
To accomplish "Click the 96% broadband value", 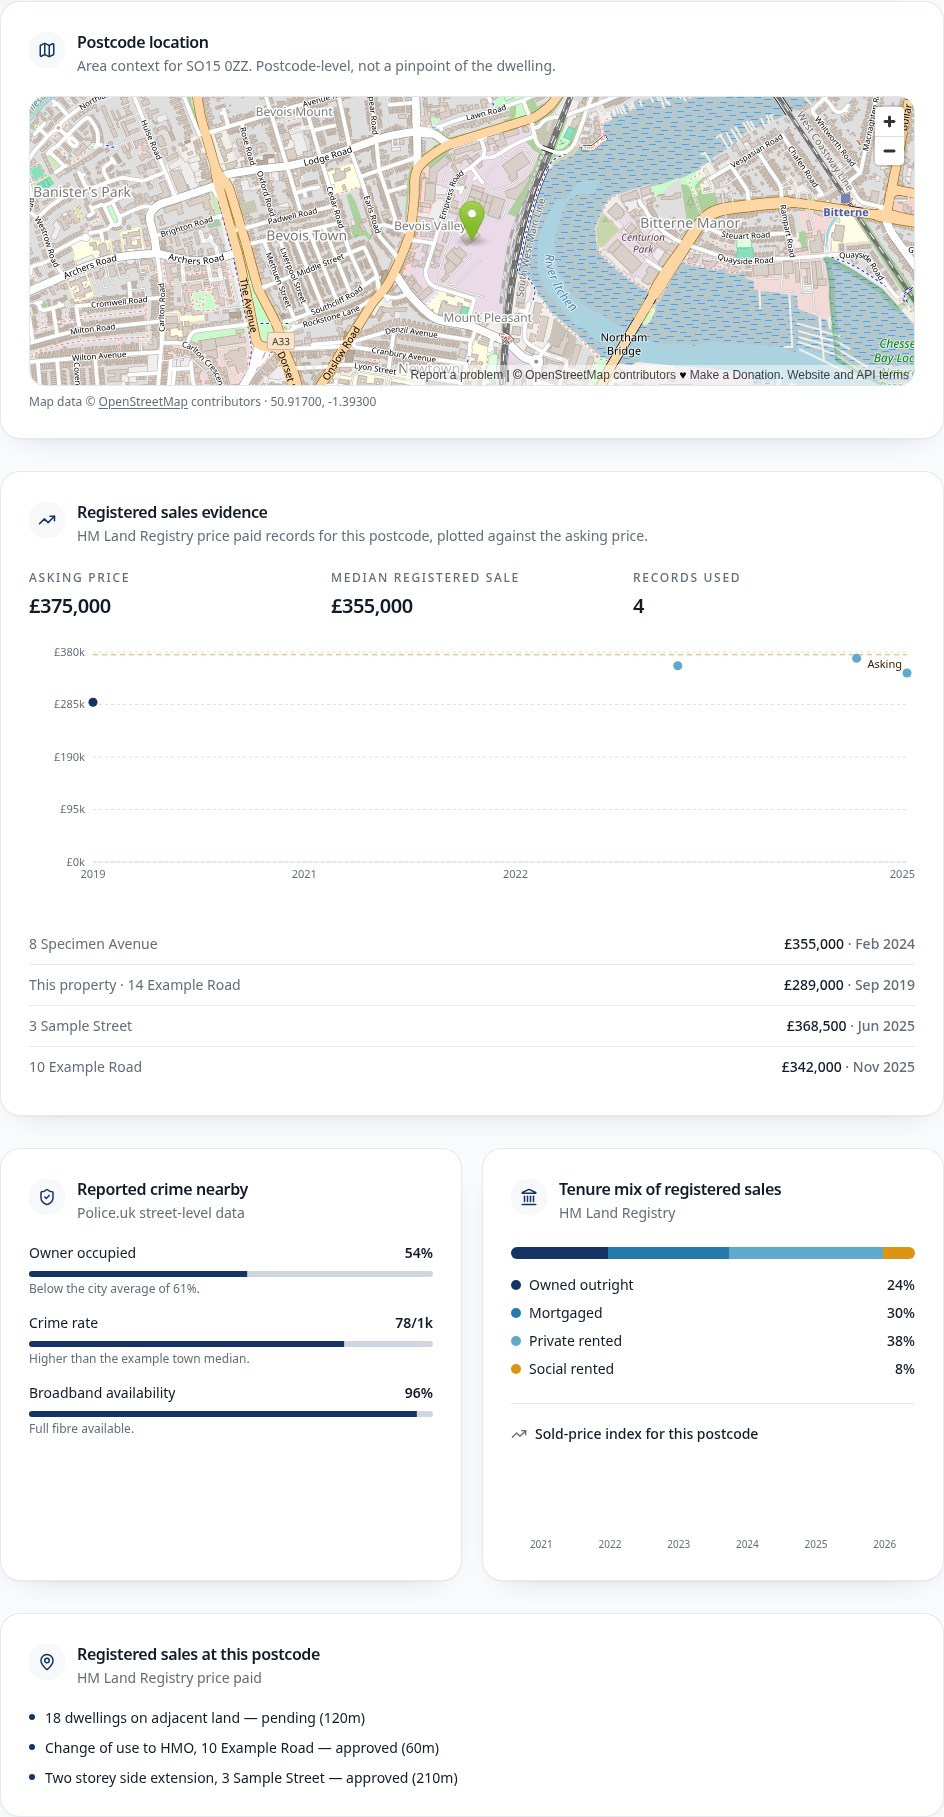I will 419,1393.
